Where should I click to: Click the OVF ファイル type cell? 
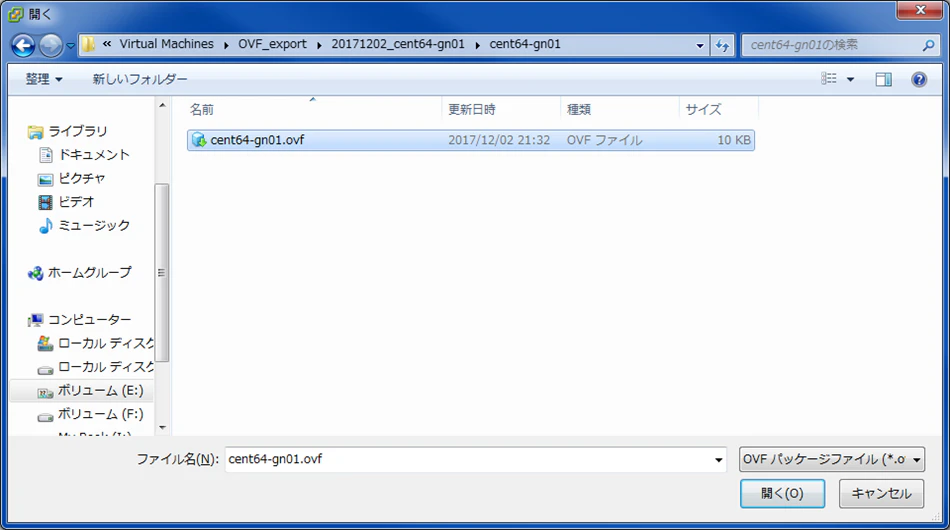[604, 140]
